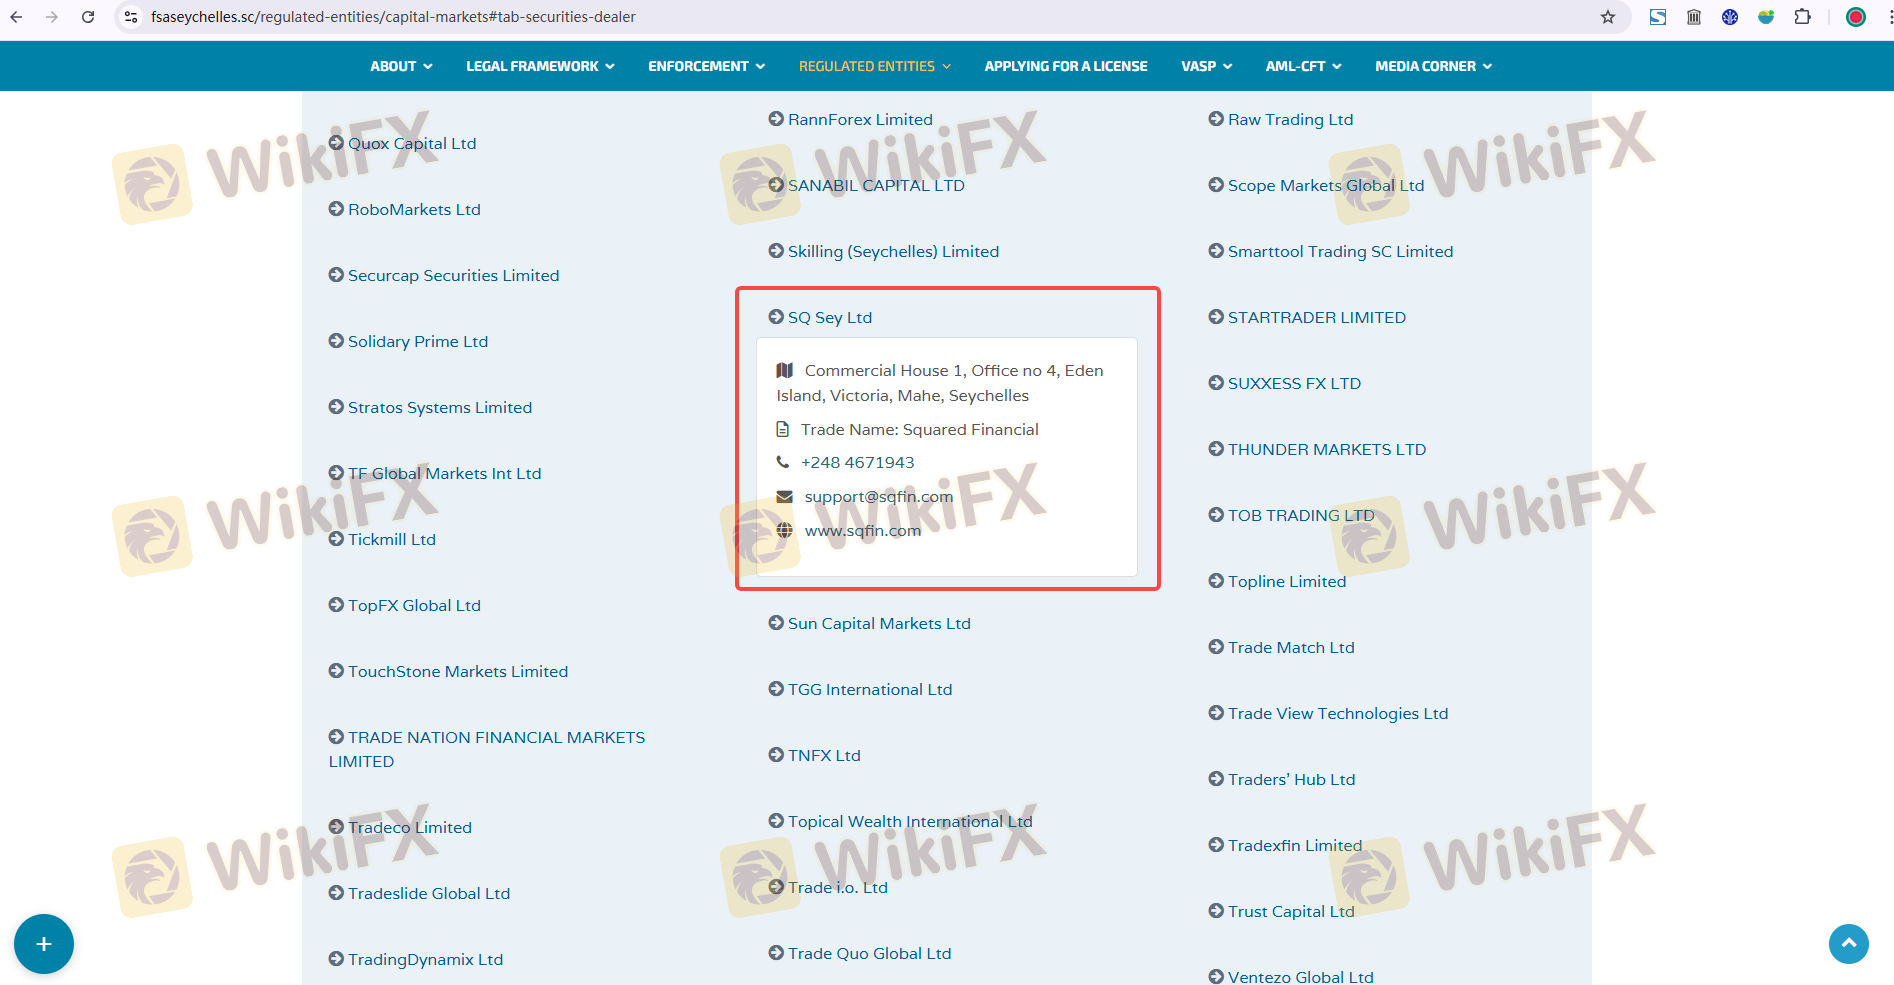
Task: Open the AML-CFT dropdown menu
Action: point(1303,66)
